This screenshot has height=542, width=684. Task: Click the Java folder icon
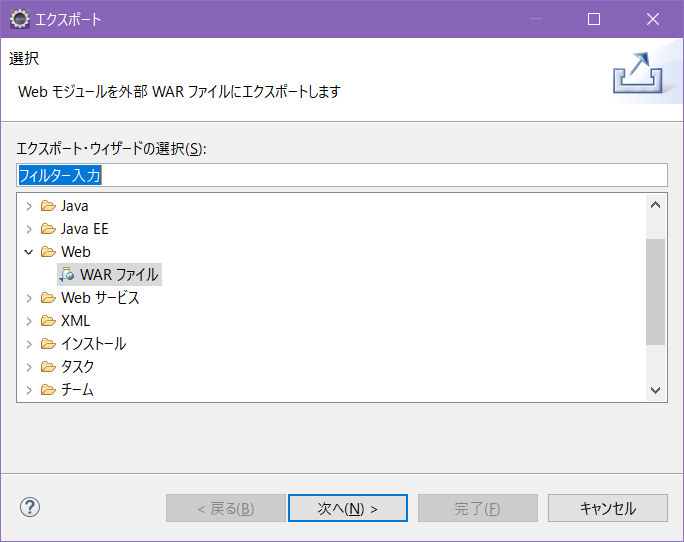point(48,206)
